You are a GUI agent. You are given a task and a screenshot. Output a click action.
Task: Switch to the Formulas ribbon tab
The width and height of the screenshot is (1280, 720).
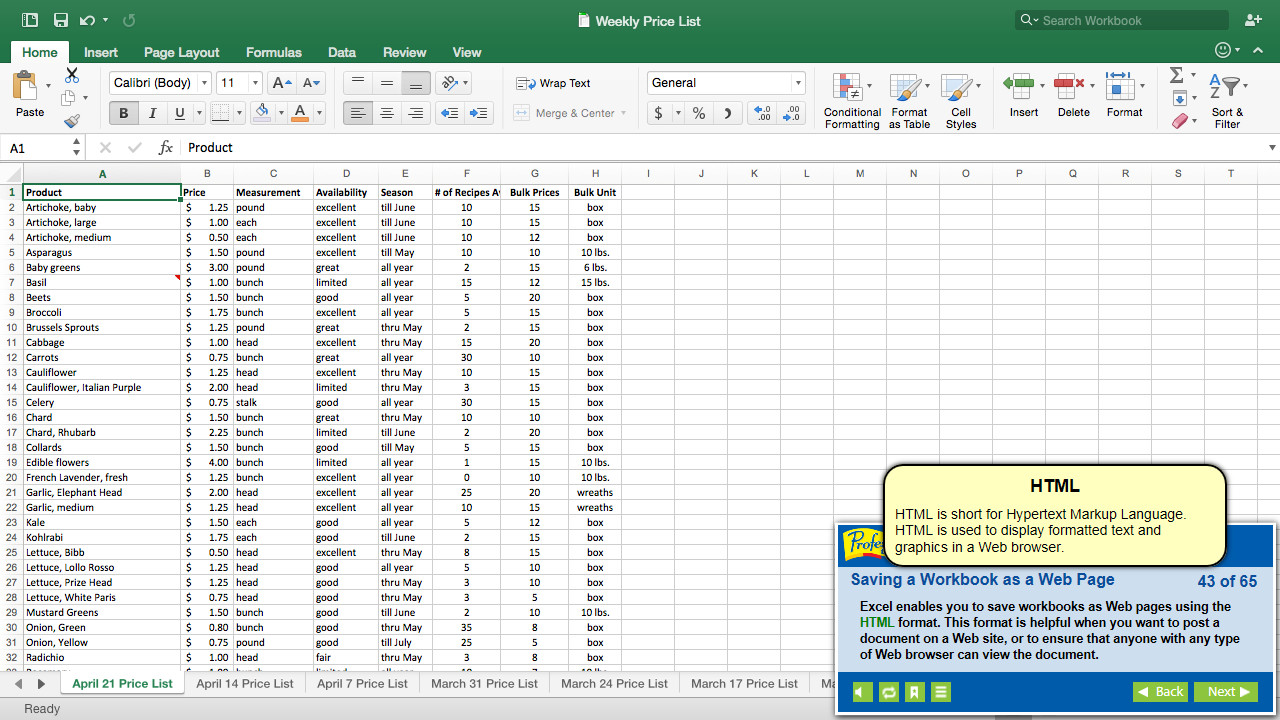[273, 52]
